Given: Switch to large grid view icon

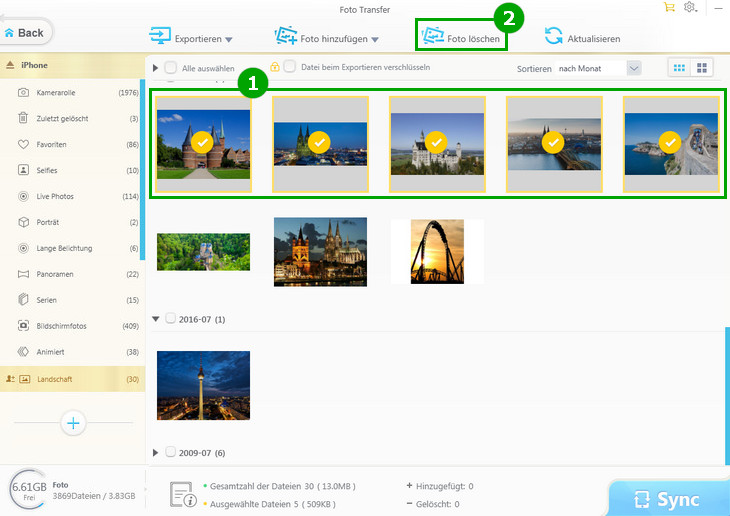Looking at the screenshot, I should point(703,68).
